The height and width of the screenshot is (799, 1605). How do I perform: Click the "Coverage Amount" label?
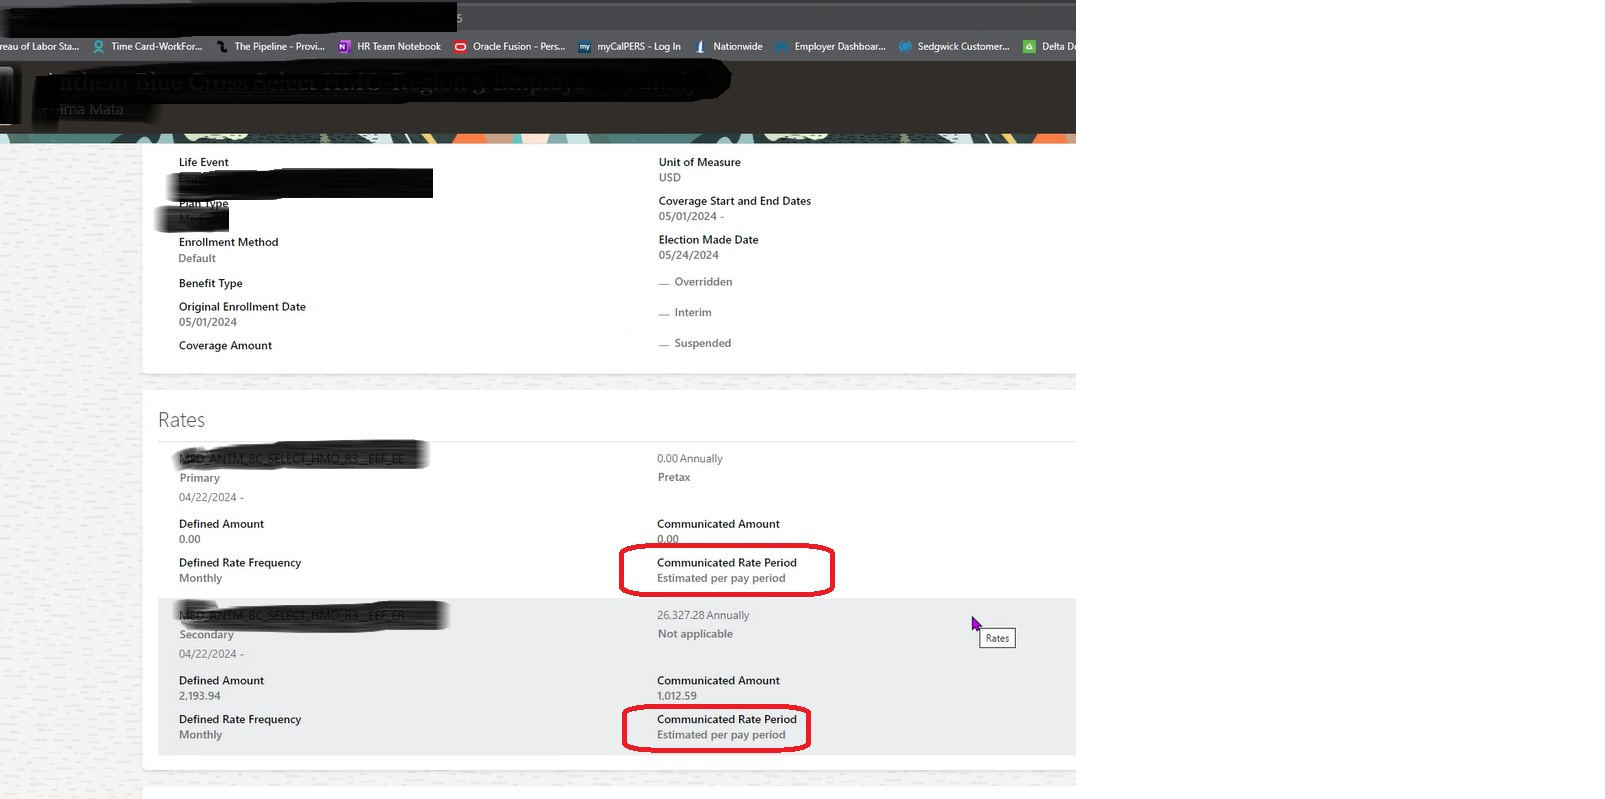(x=225, y=346)
